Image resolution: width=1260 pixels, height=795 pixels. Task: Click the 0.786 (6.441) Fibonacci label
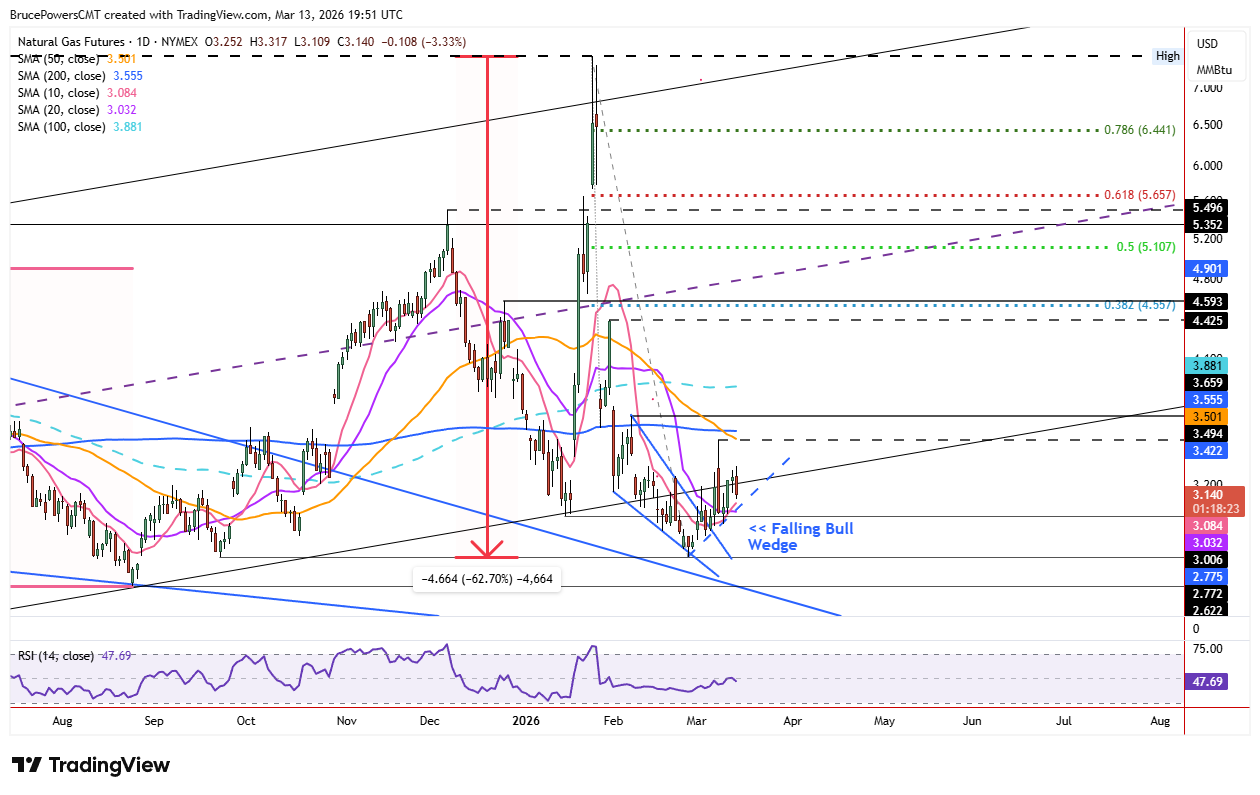(x=1139, y=130)
